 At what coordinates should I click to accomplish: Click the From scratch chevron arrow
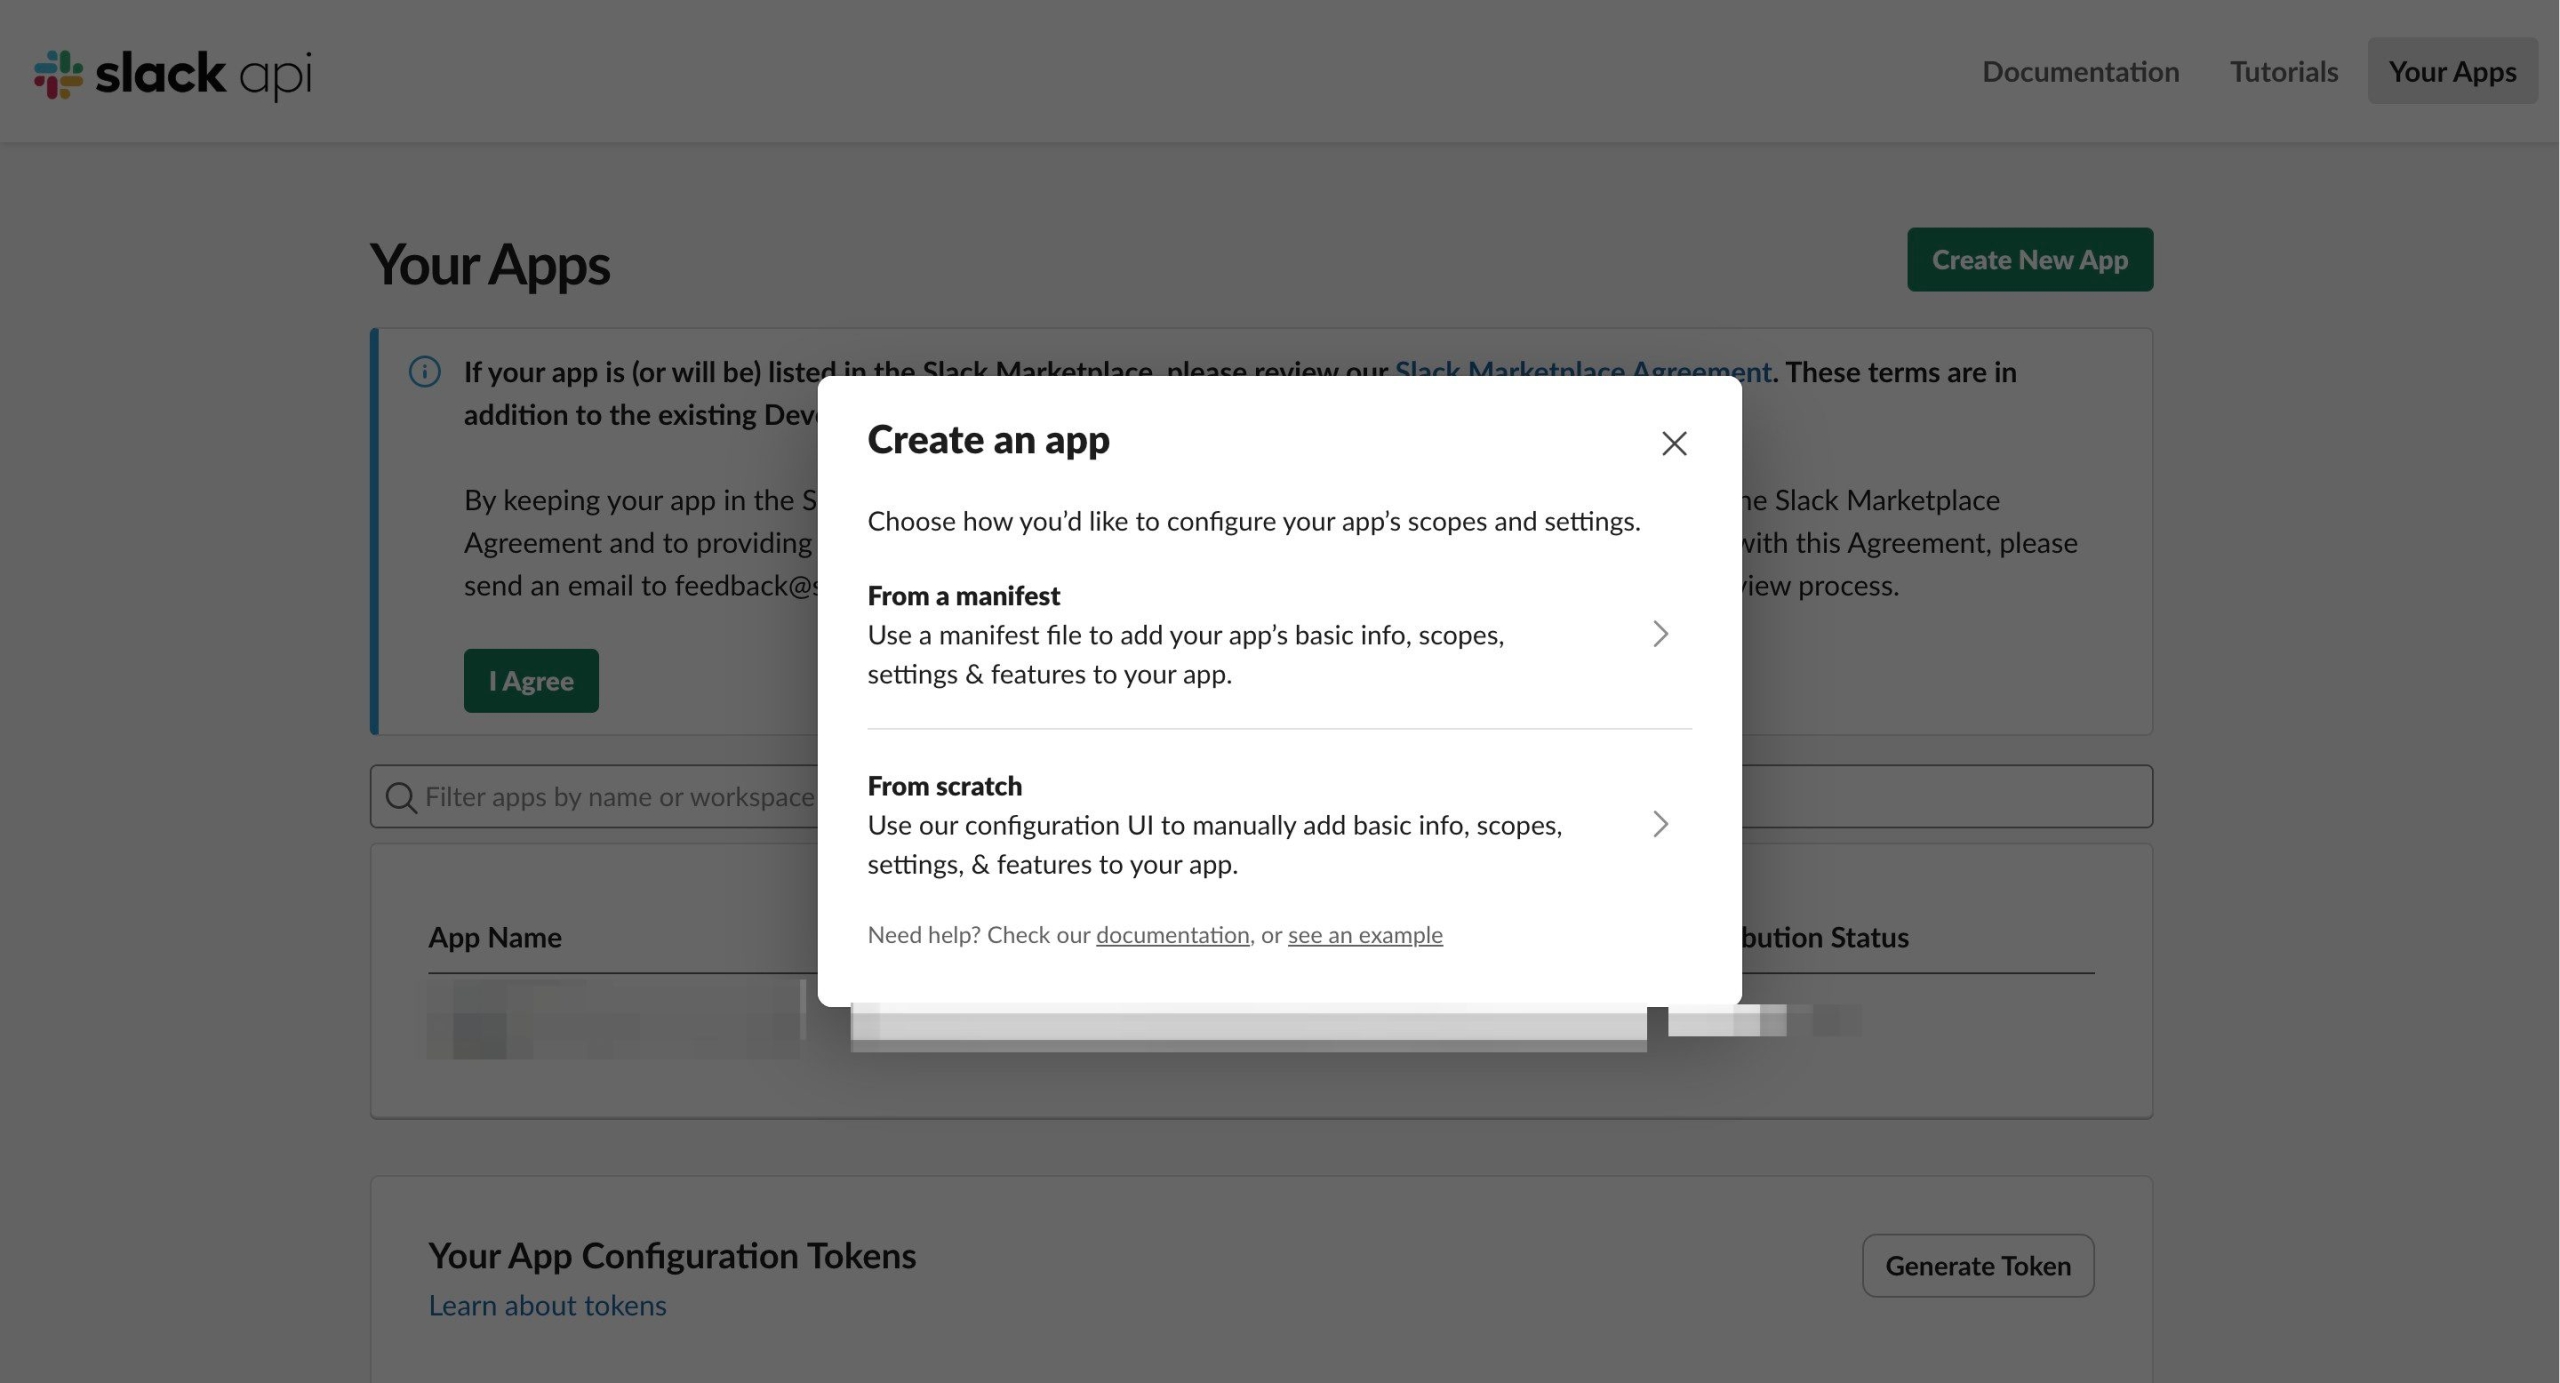pos(1660,824)
